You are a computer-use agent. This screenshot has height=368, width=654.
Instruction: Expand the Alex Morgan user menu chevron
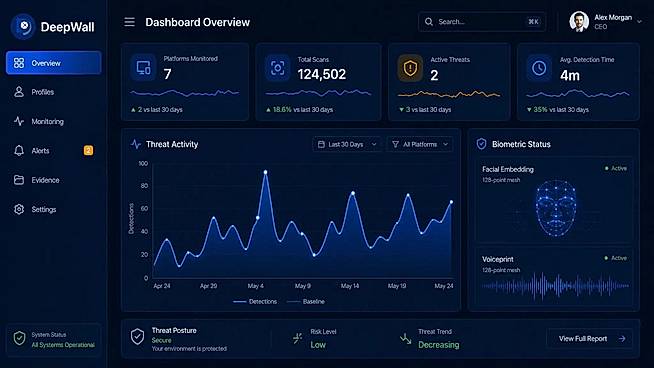click(x=639, y=22)
